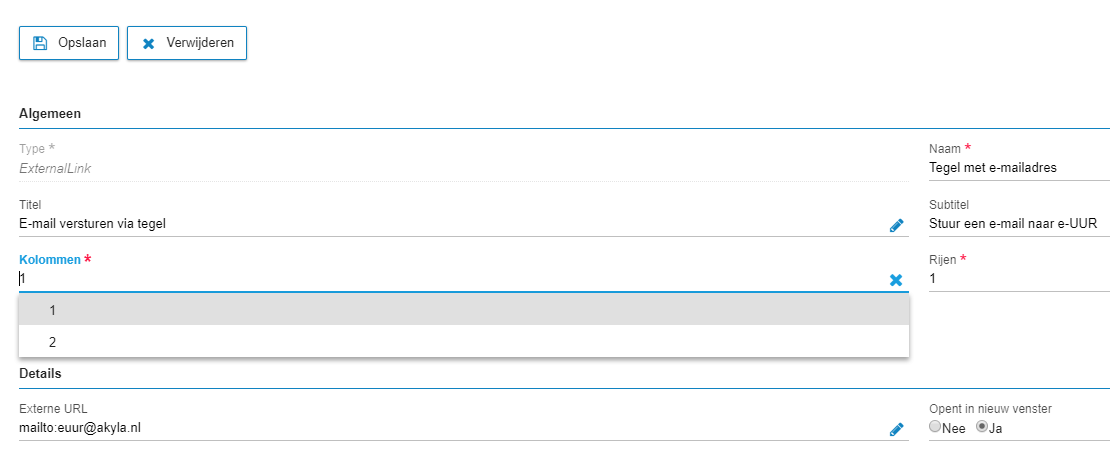Select the Ja radio button

click(x=982, y=427)
